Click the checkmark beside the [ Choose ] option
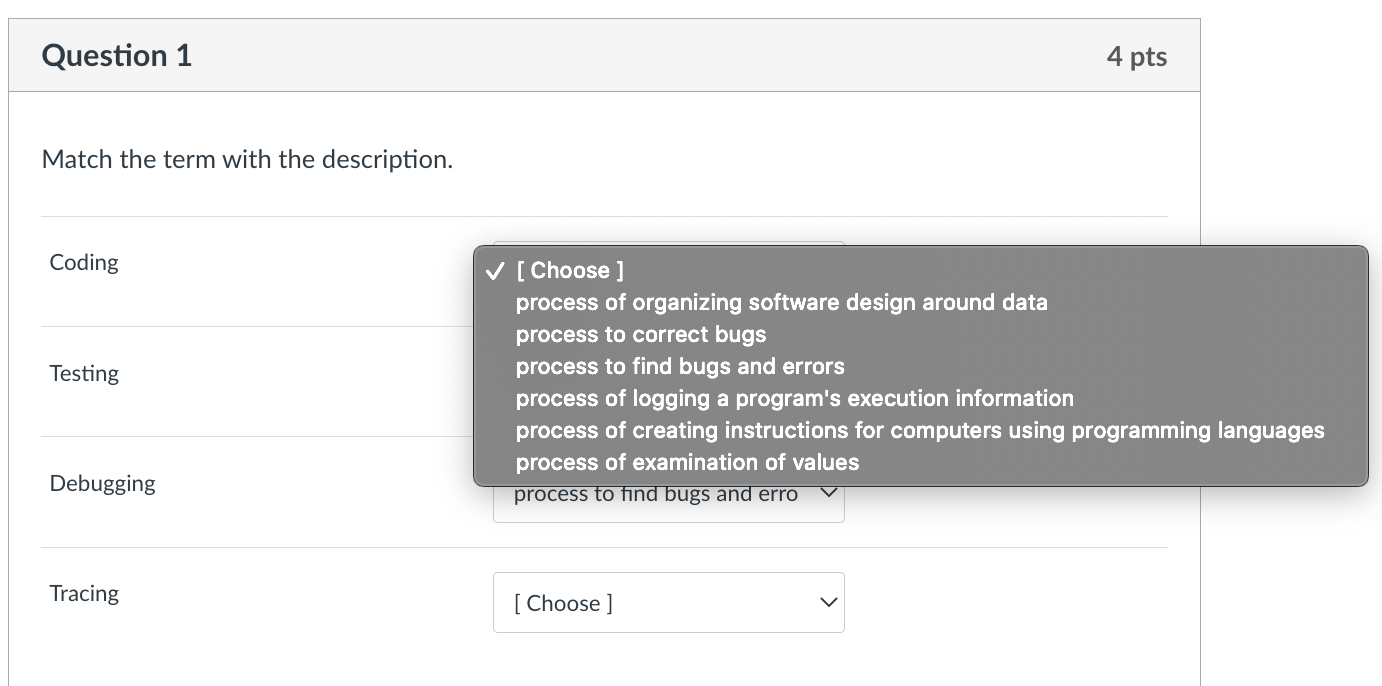This screenshot has width=1382, height=686. (x=494, y=271)
